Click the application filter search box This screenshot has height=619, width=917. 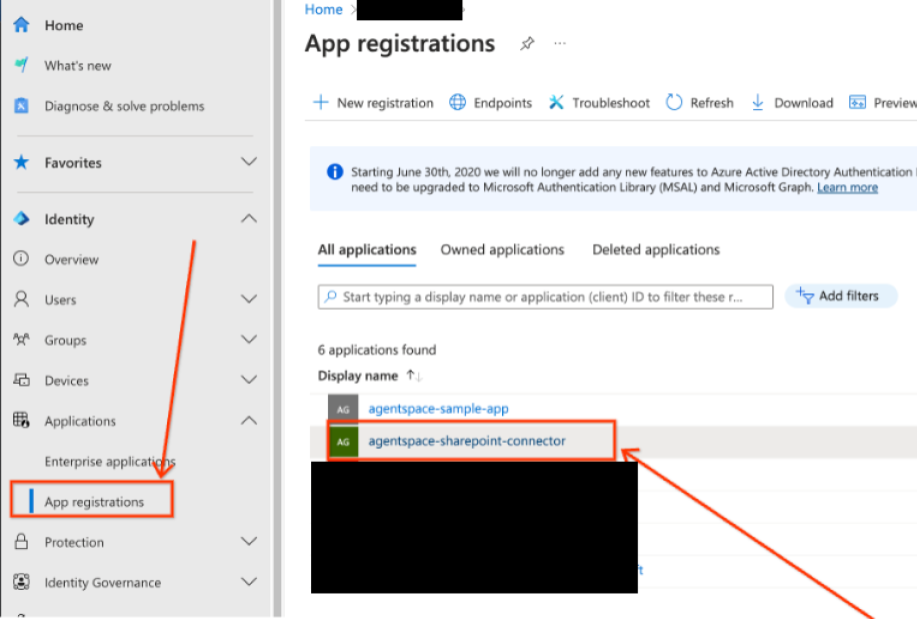coord(545,296)
